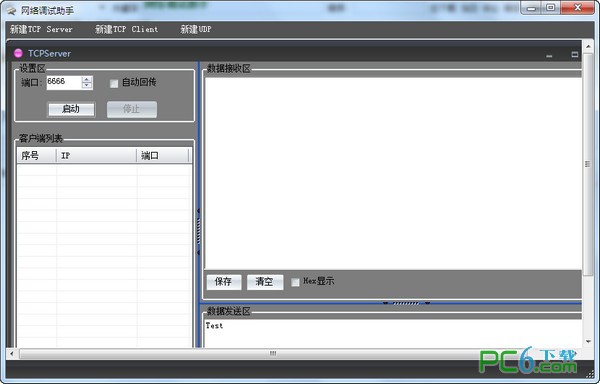Click the 端口 column header in client list
Screen dimensions: 600x384
(x=163, y=156)
